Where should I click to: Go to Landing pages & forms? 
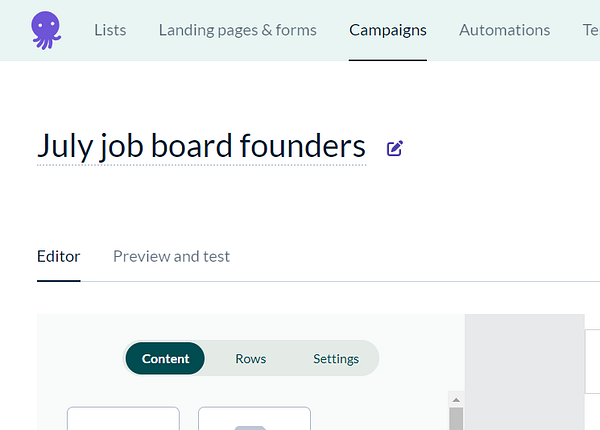pyautogui.click(x=237, y=30)
